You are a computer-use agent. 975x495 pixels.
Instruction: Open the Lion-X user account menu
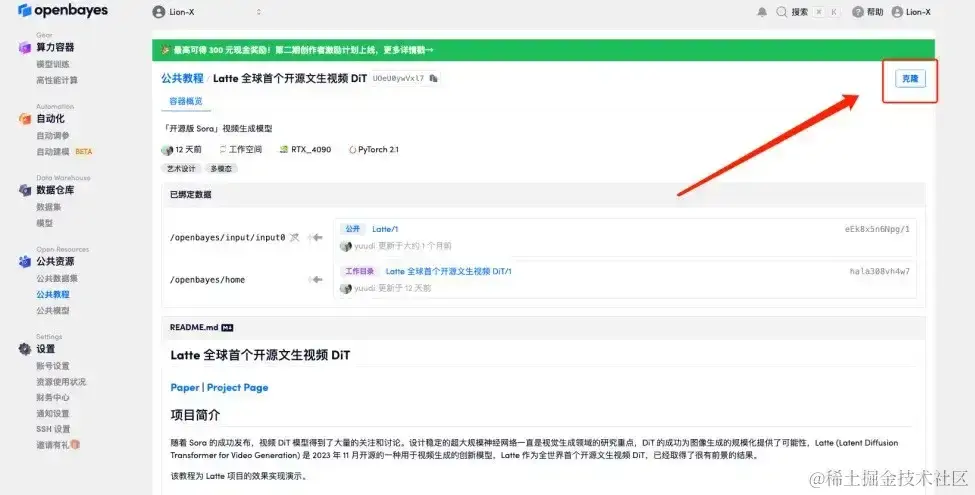coord(911,12)
